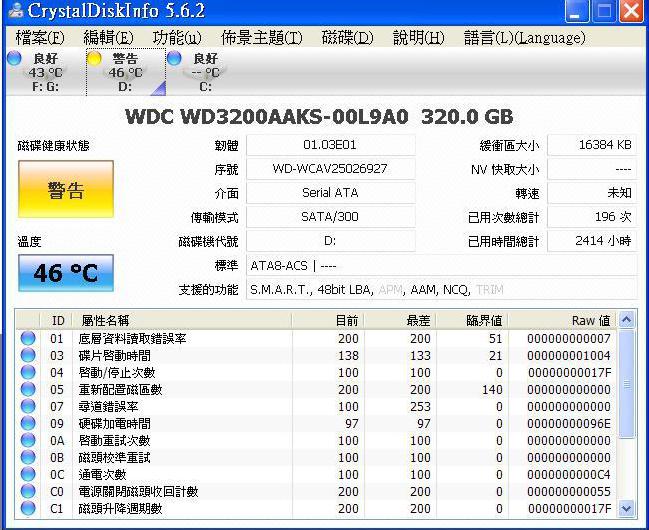Select the 硬碟加電時間 row
The width and height of the screenshot is (649, 530).
(316, 423)
